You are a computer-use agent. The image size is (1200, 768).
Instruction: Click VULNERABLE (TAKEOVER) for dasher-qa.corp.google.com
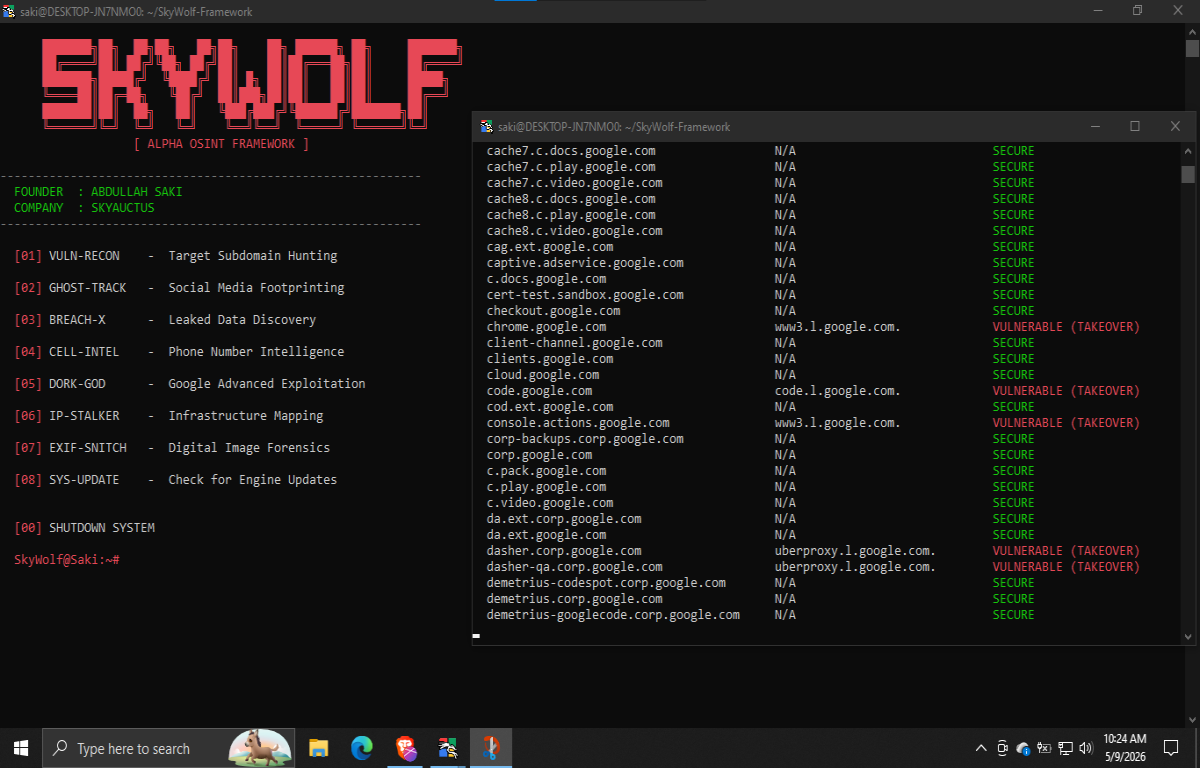click(1066, 567)
